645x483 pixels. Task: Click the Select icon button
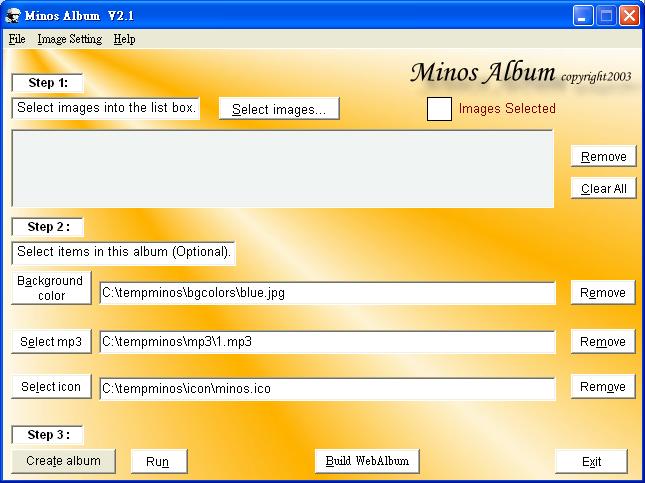(51, 387)
